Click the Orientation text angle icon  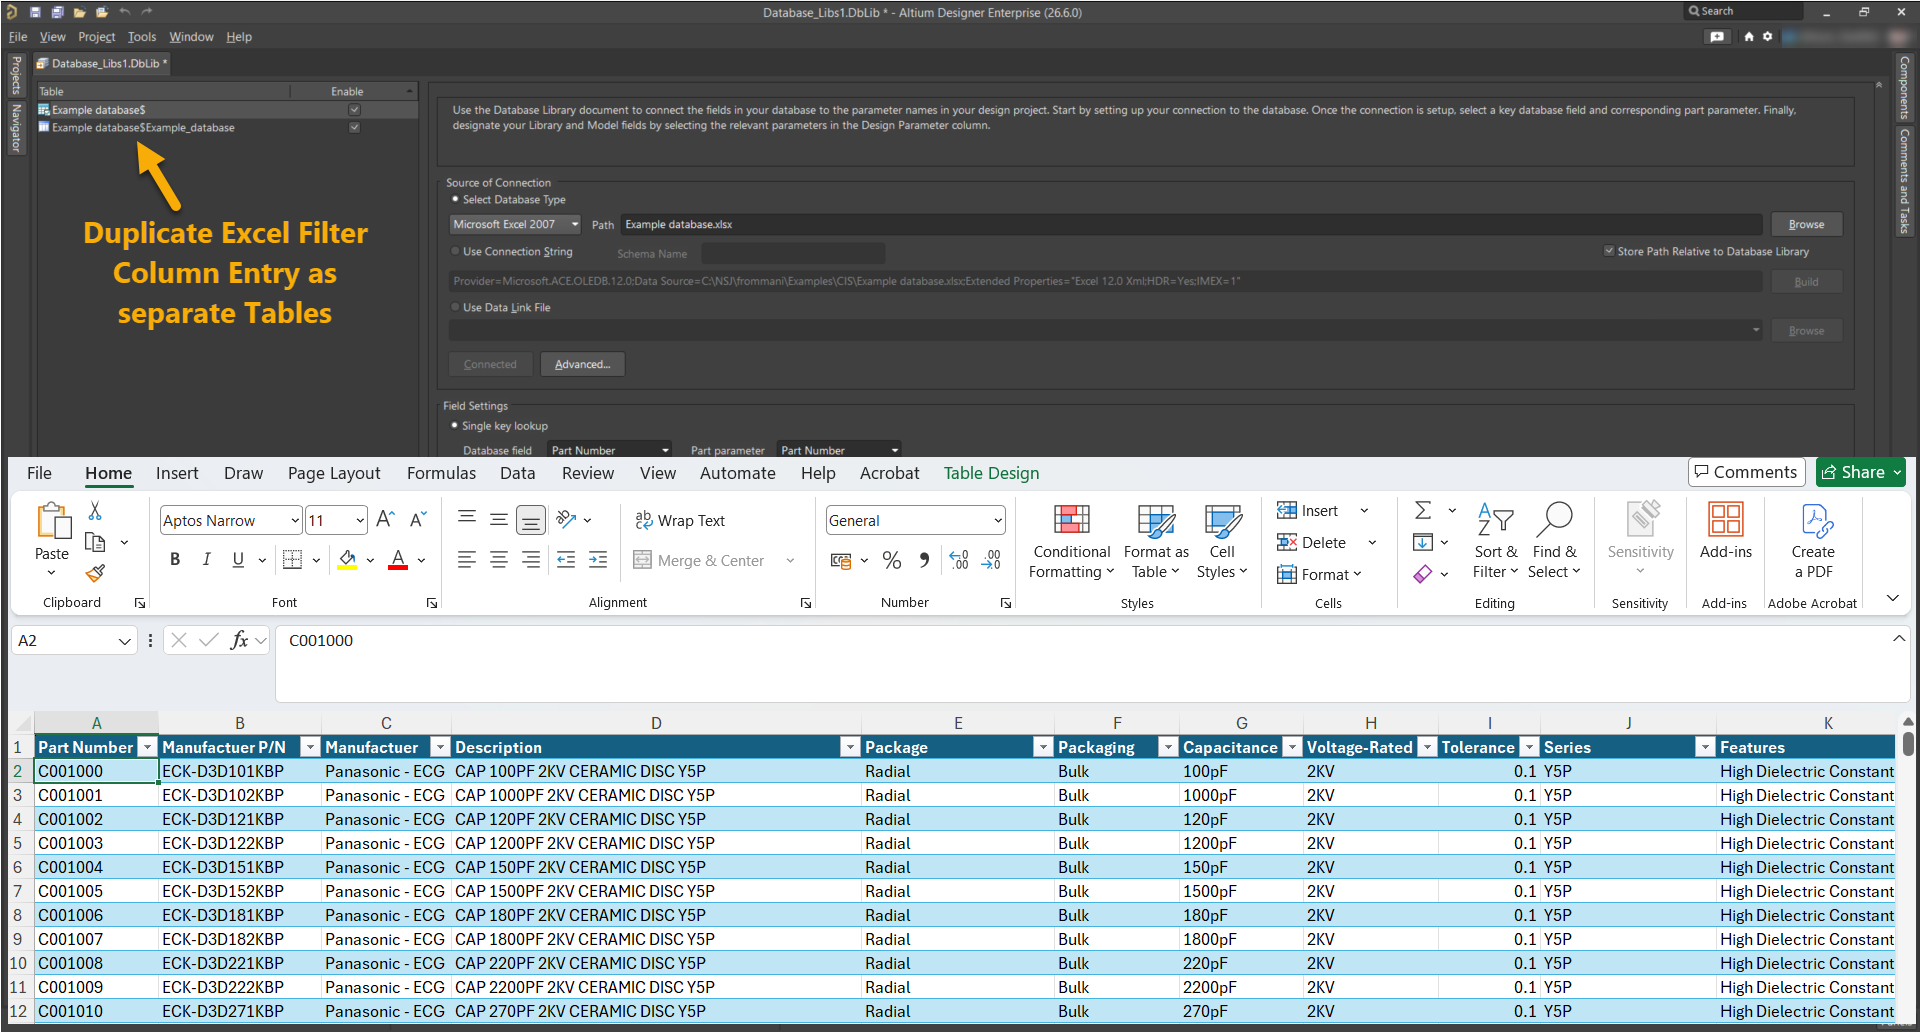coord(566,519)
